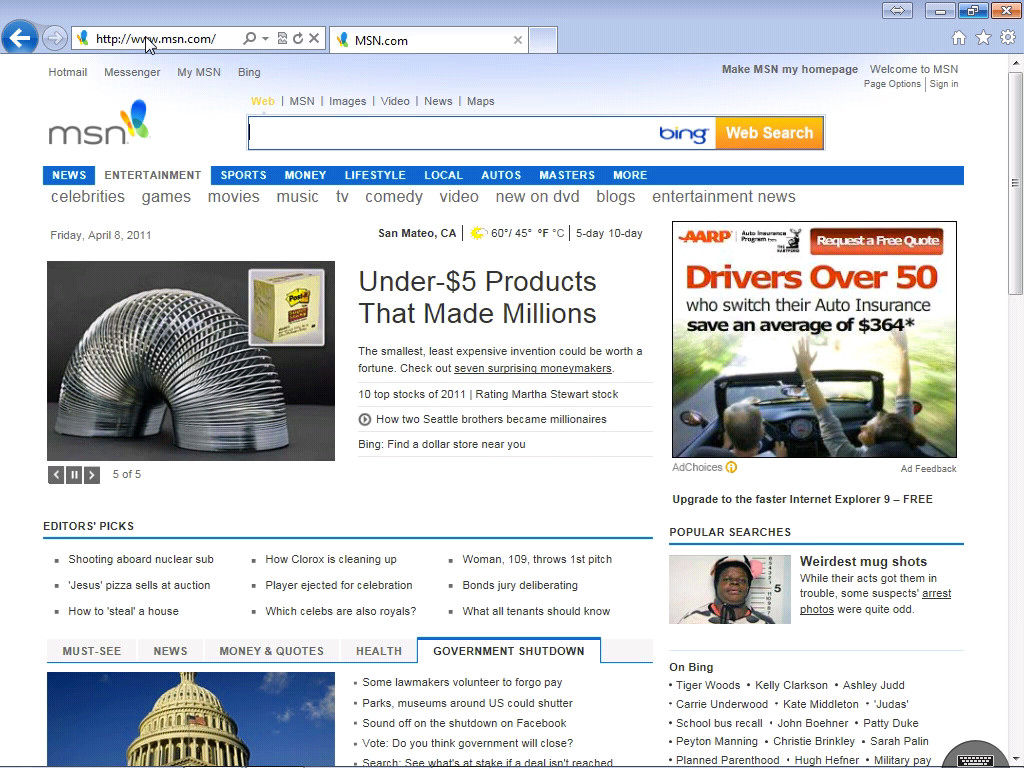Image resolution: width=1024 pixels, height=768 pixels.
Task: Open the MASTERS section in the nav bar
Action: pos(567,175)
